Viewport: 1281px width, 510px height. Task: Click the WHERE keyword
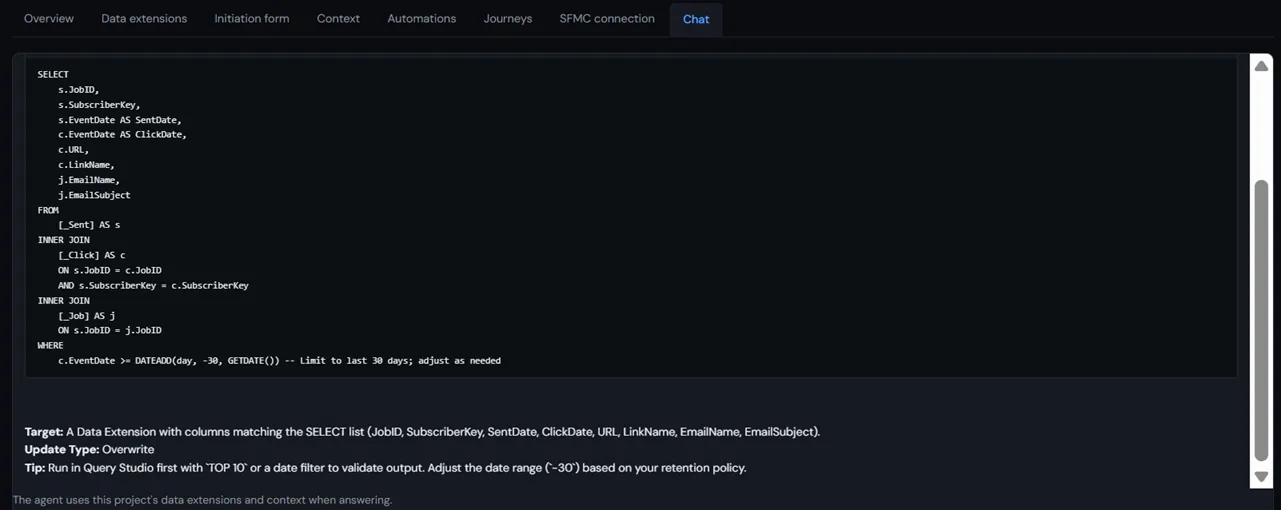point(50,345)
